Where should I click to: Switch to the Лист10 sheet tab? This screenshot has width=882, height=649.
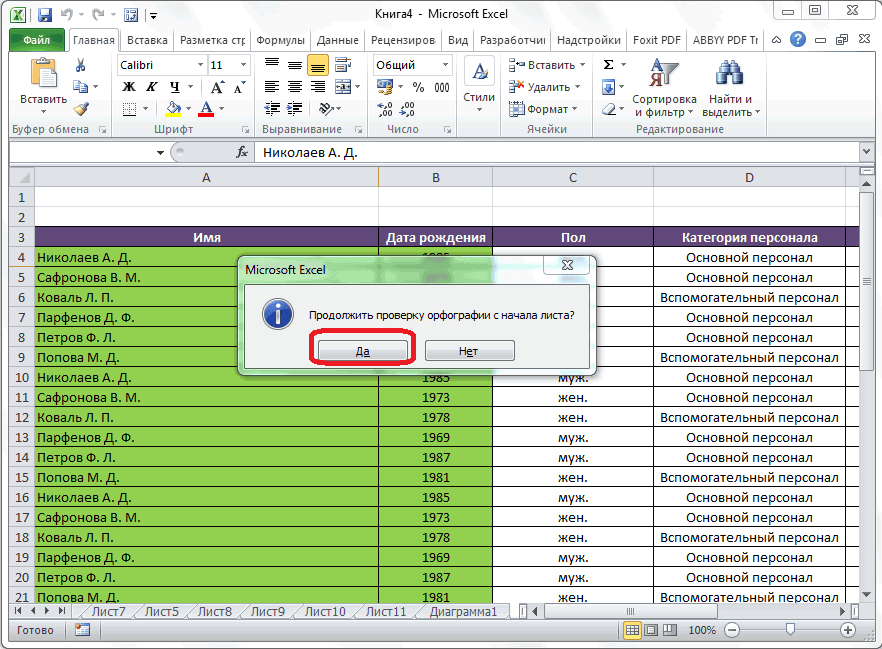pos(325,612)
